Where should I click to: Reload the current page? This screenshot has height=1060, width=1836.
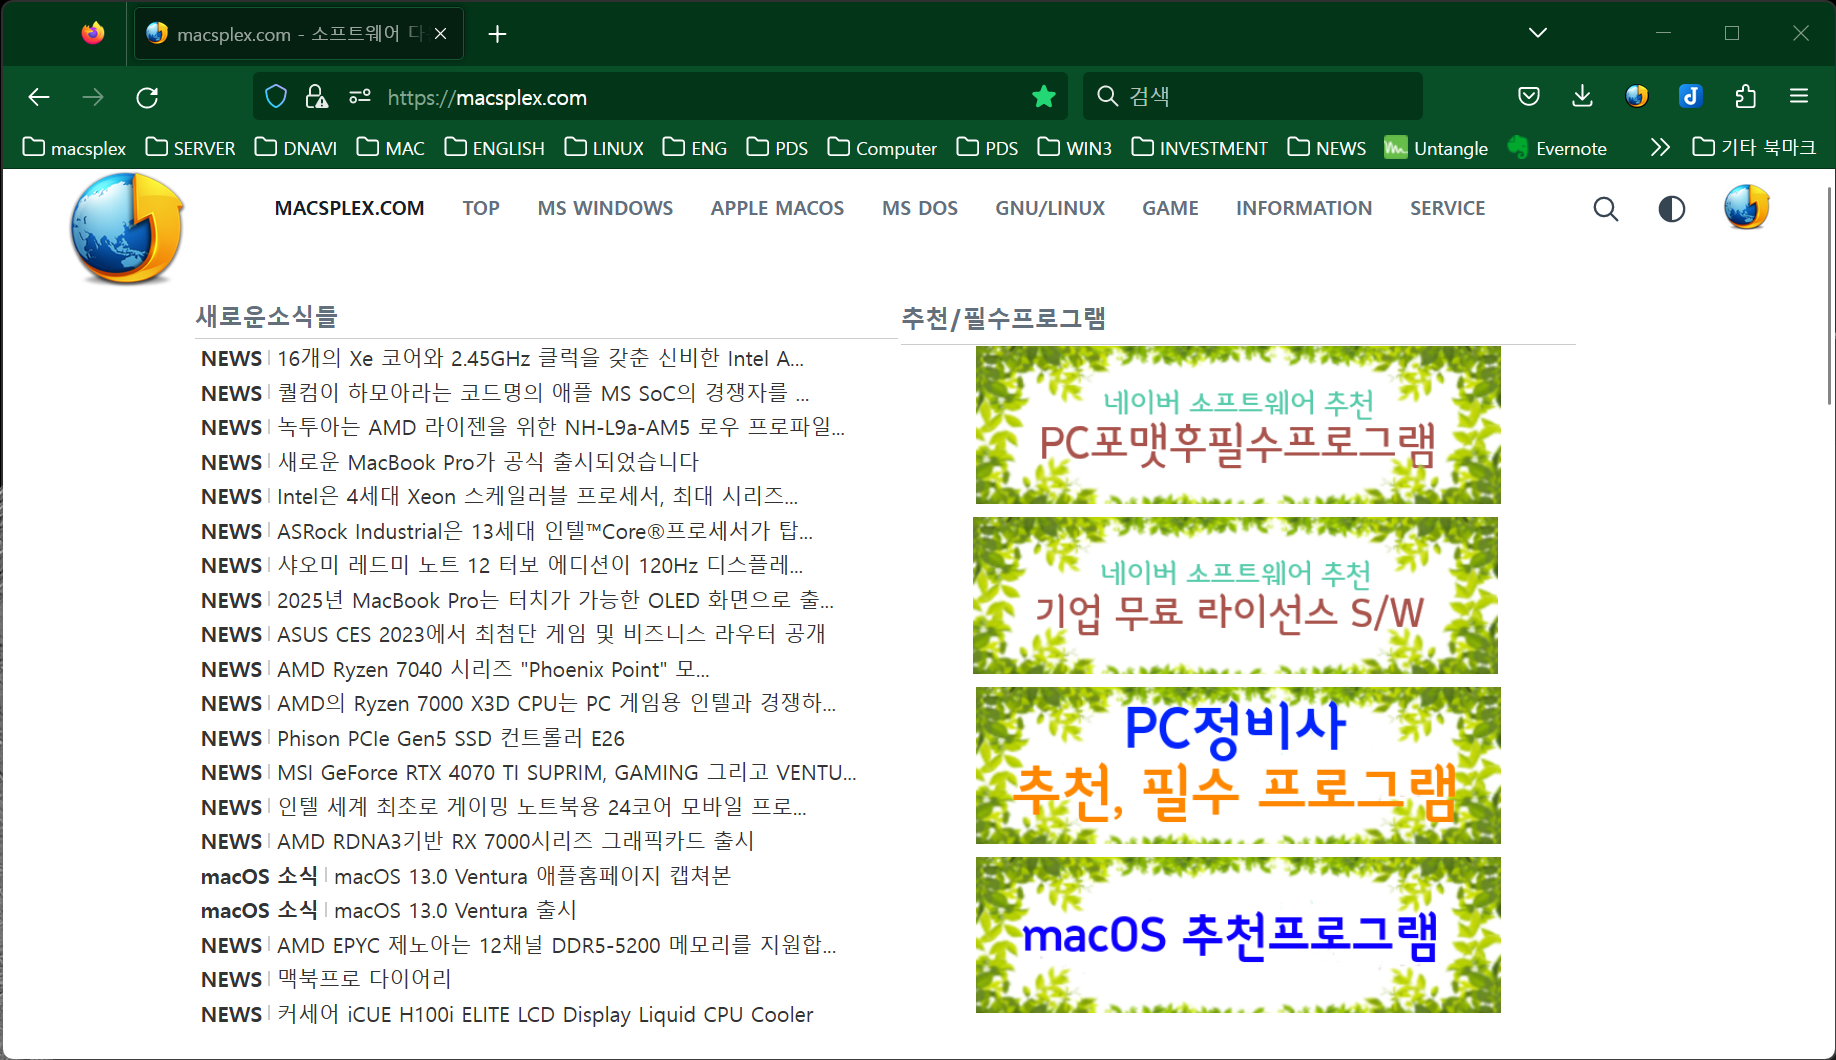[x=147, y=97]
